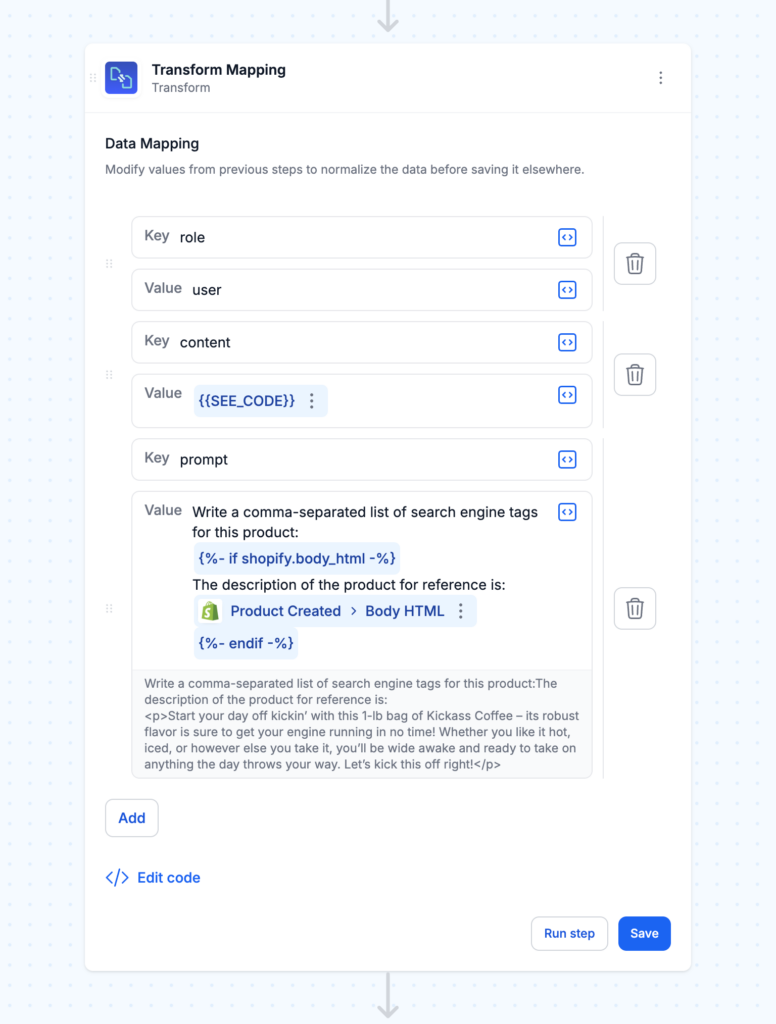
Task: Click the code icon on the content Key field
Action: tap(567, 341)
